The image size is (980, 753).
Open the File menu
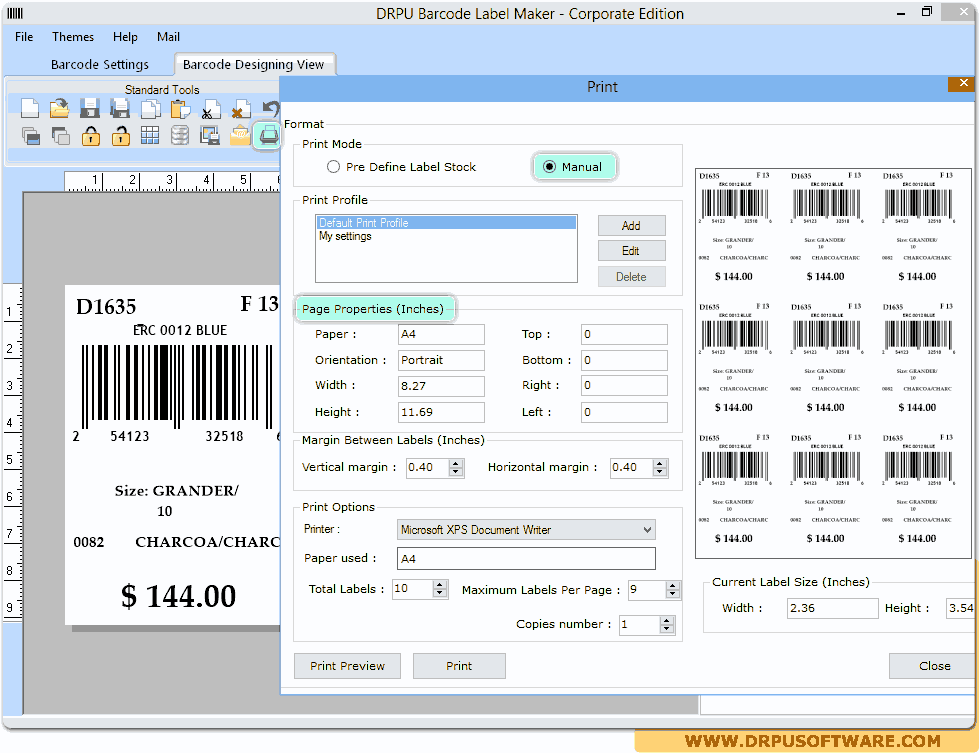pos(24,37)
